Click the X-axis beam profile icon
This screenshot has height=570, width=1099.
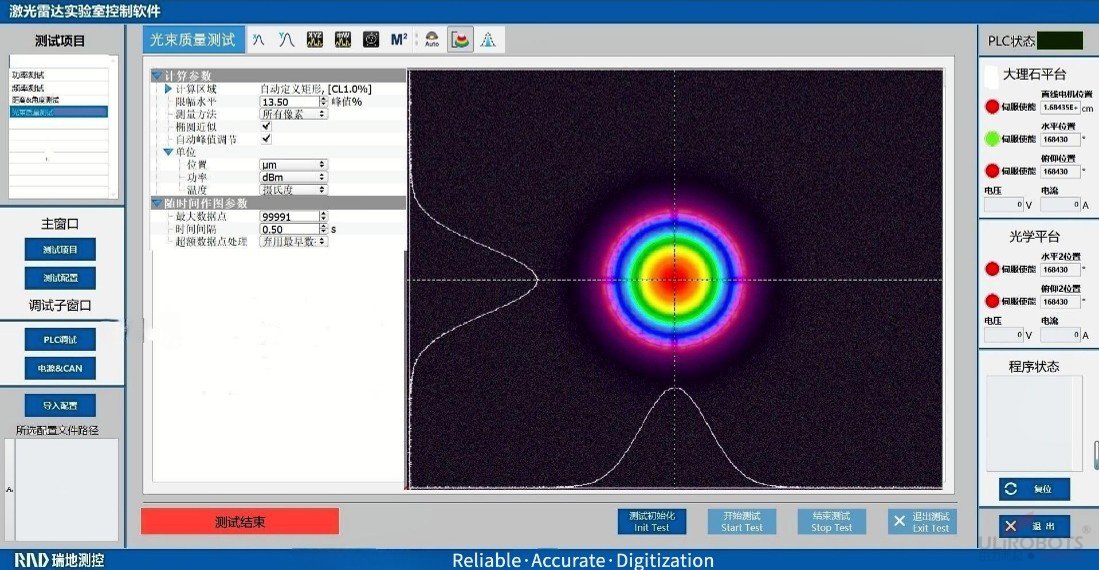258,40
